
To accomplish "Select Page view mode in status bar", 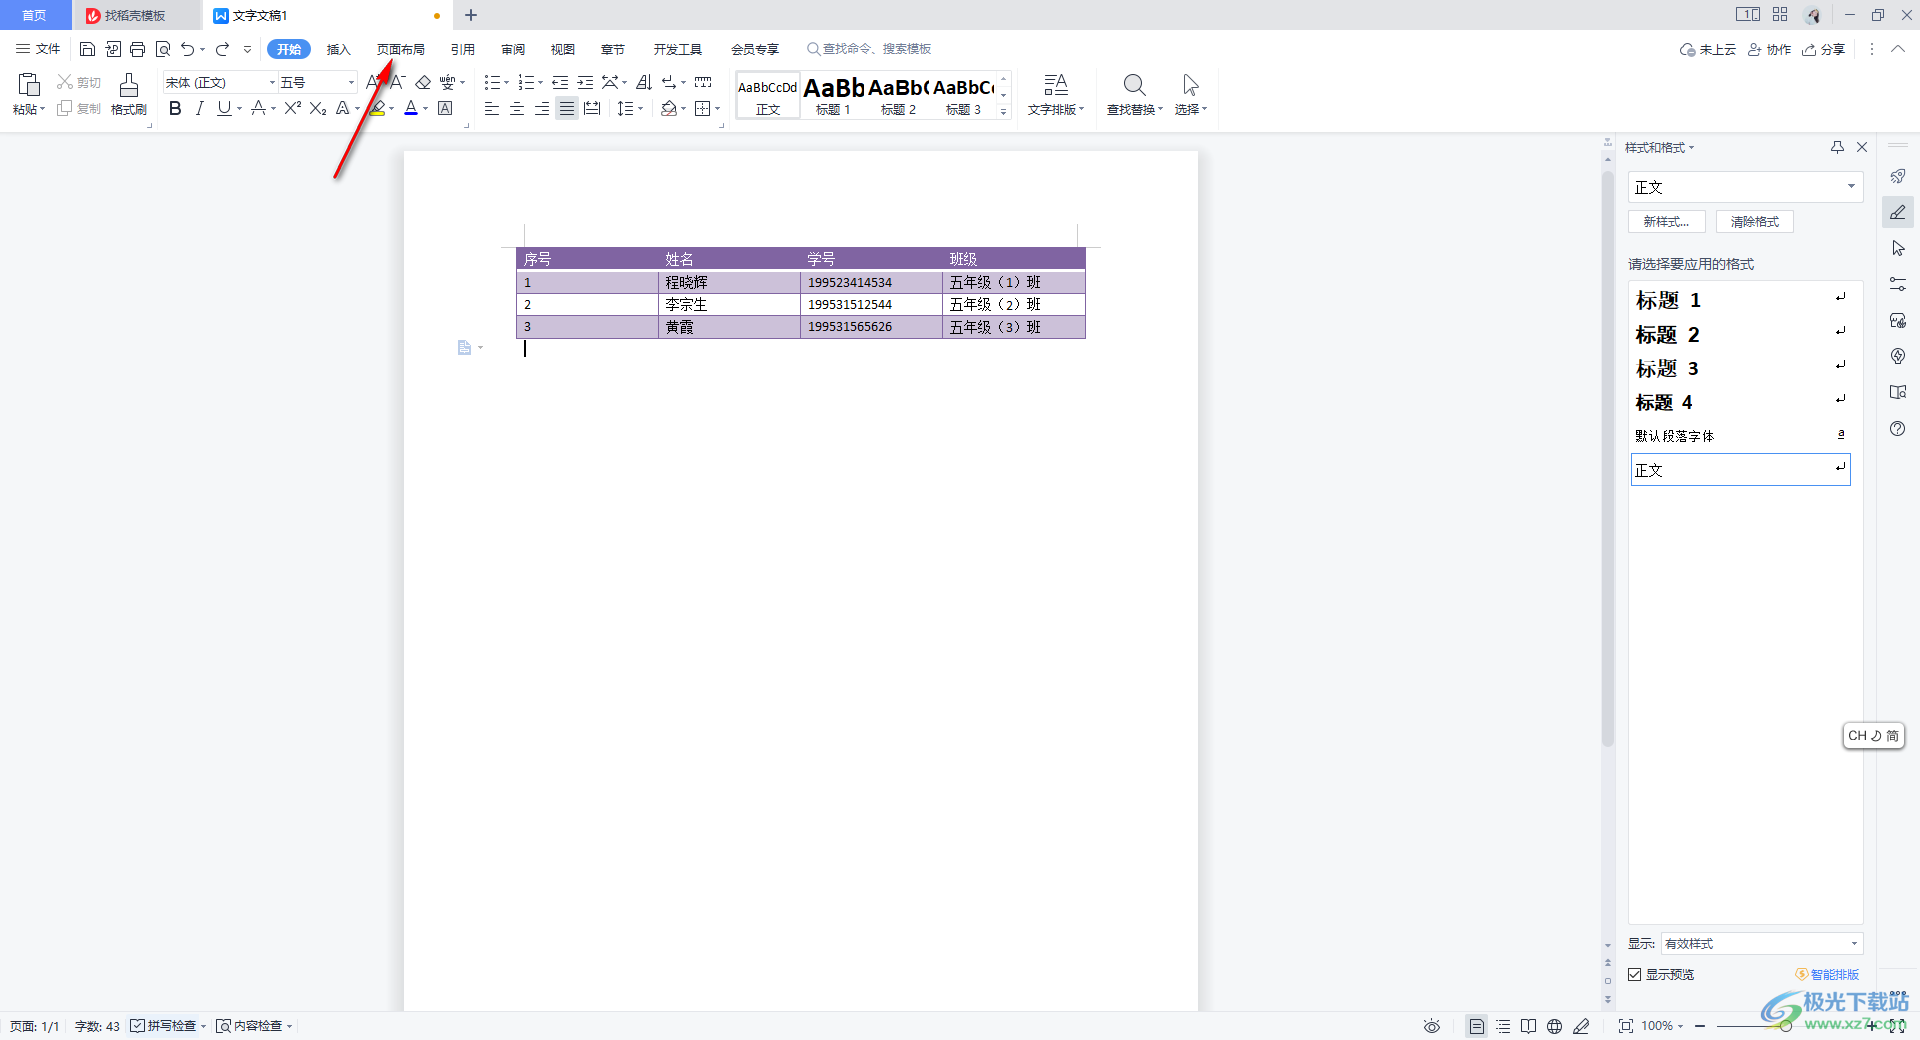I will [x=1476, y=1026].
